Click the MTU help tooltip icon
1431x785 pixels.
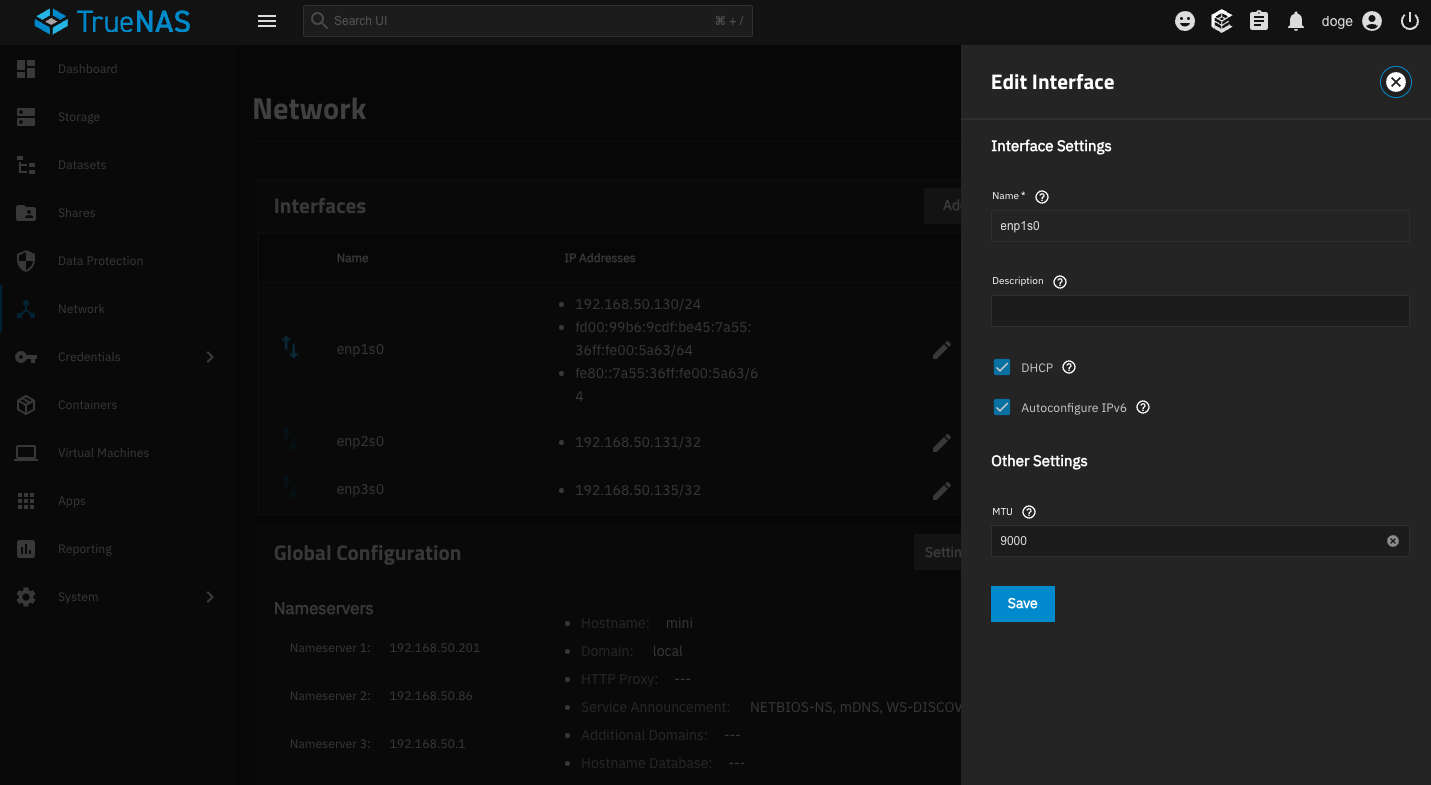1029,512
